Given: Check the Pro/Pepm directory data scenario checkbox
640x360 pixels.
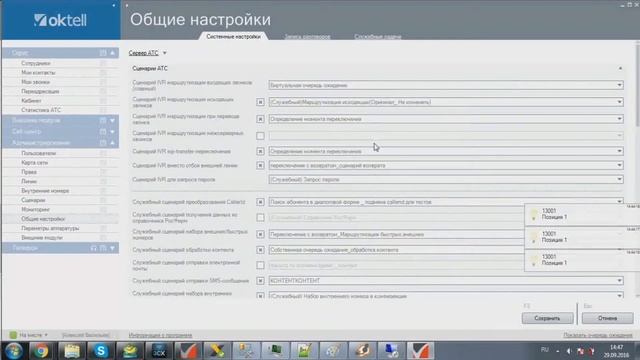Looking at the screenshot, I should (260, 218).
